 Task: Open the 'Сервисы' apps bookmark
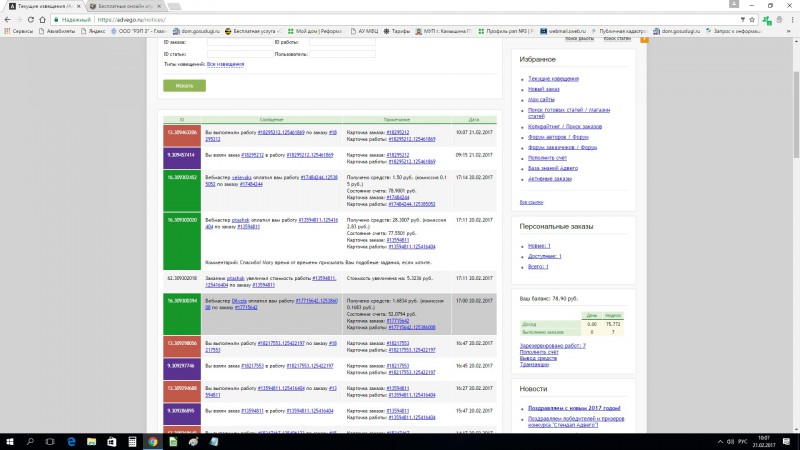pos(18,31)
